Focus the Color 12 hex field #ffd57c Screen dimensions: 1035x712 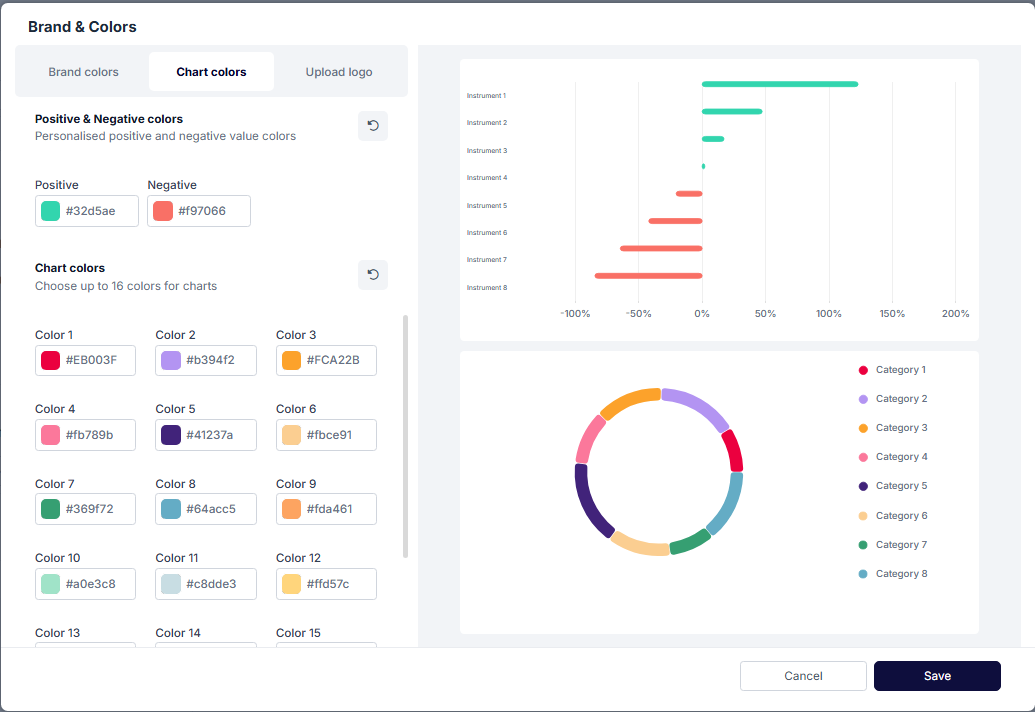click(333, 584)
